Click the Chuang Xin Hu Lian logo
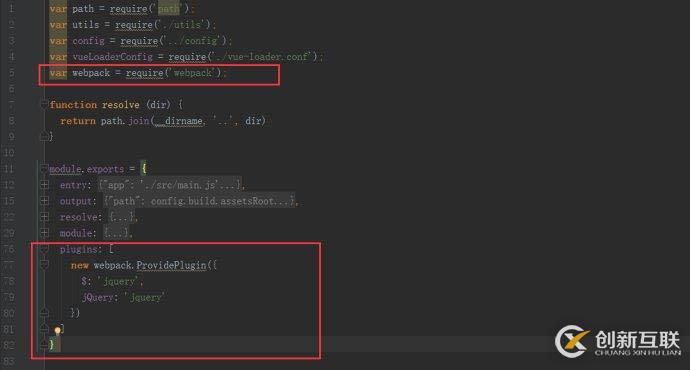Screen dimensions: 690x370 pos(618,341)
